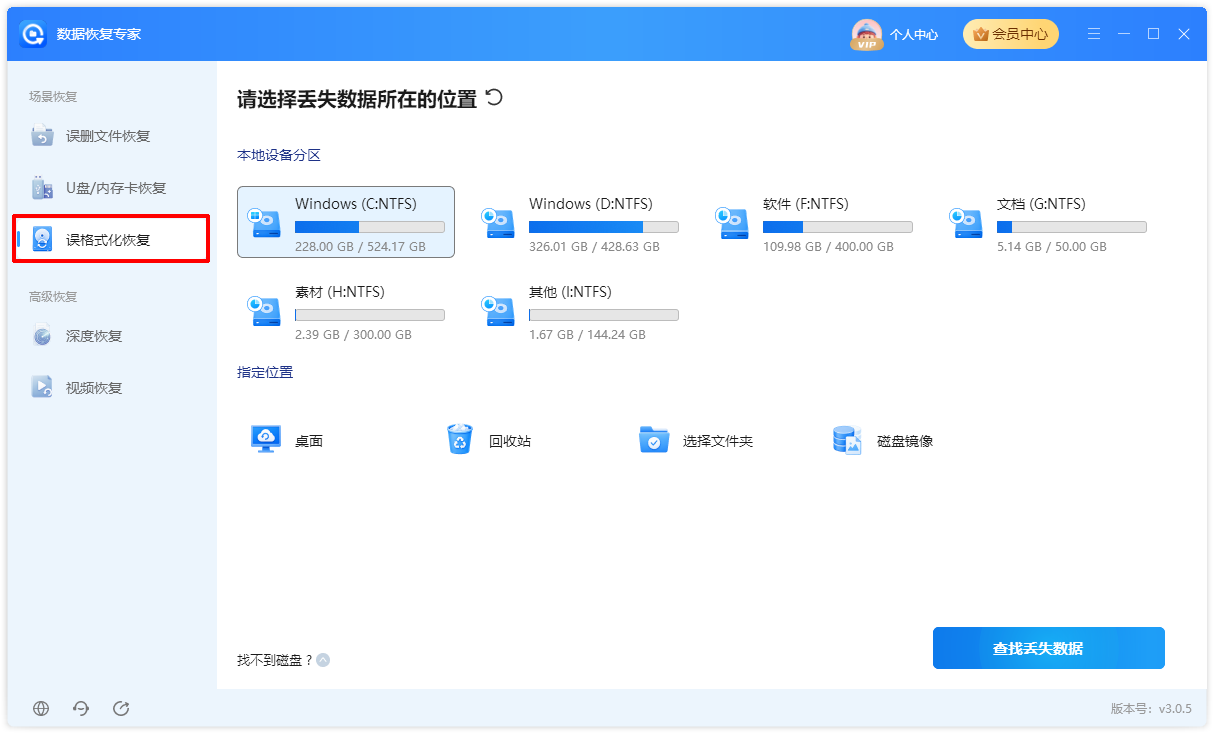Image resolution: width=1214 pixels, height=734 pixels.
Task: Click the 1.67 GB / 144.24 GB text
Action: tap(587, 335)
